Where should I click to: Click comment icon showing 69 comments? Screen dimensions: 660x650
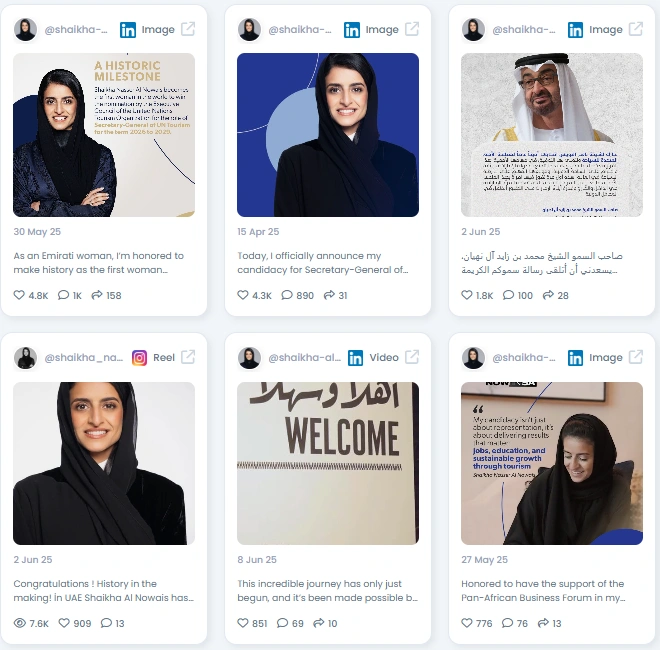coord(282,623)
